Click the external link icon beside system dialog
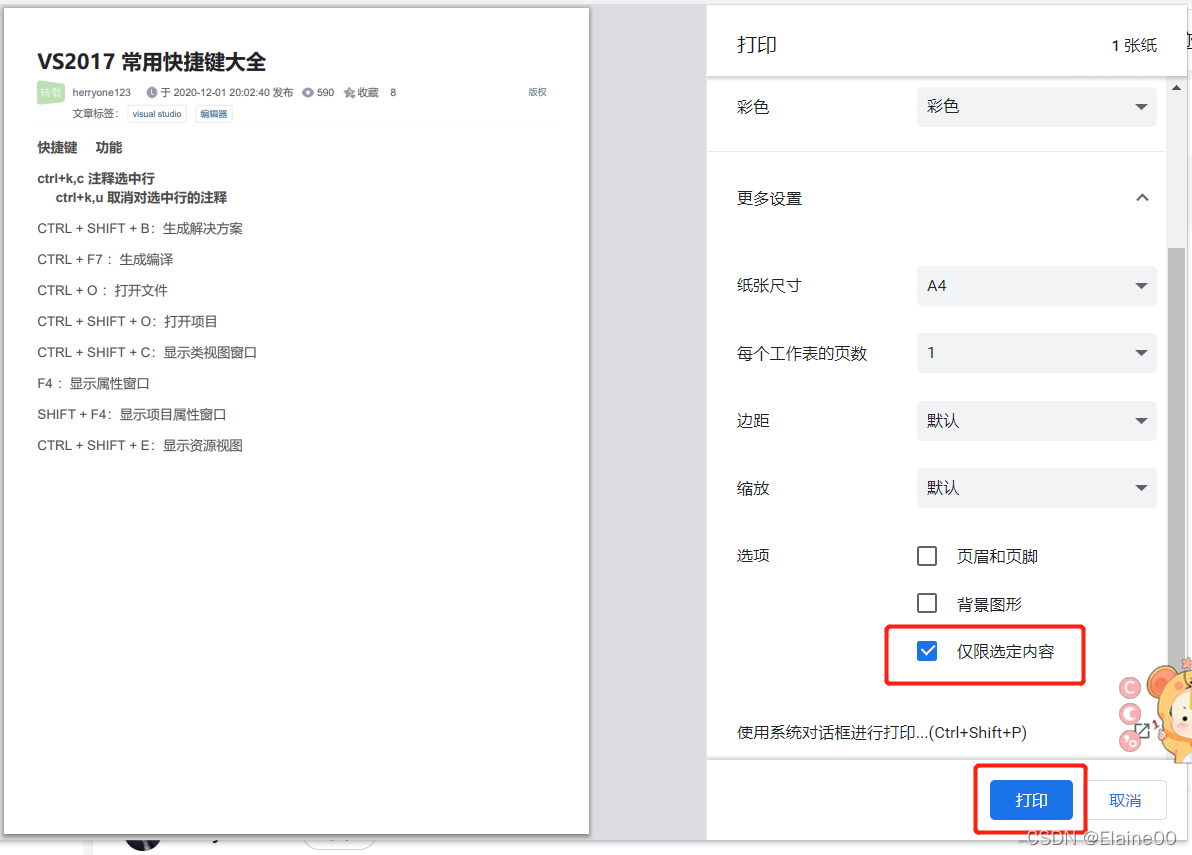Screen dimensions: 1192x855 (1142, 731)
